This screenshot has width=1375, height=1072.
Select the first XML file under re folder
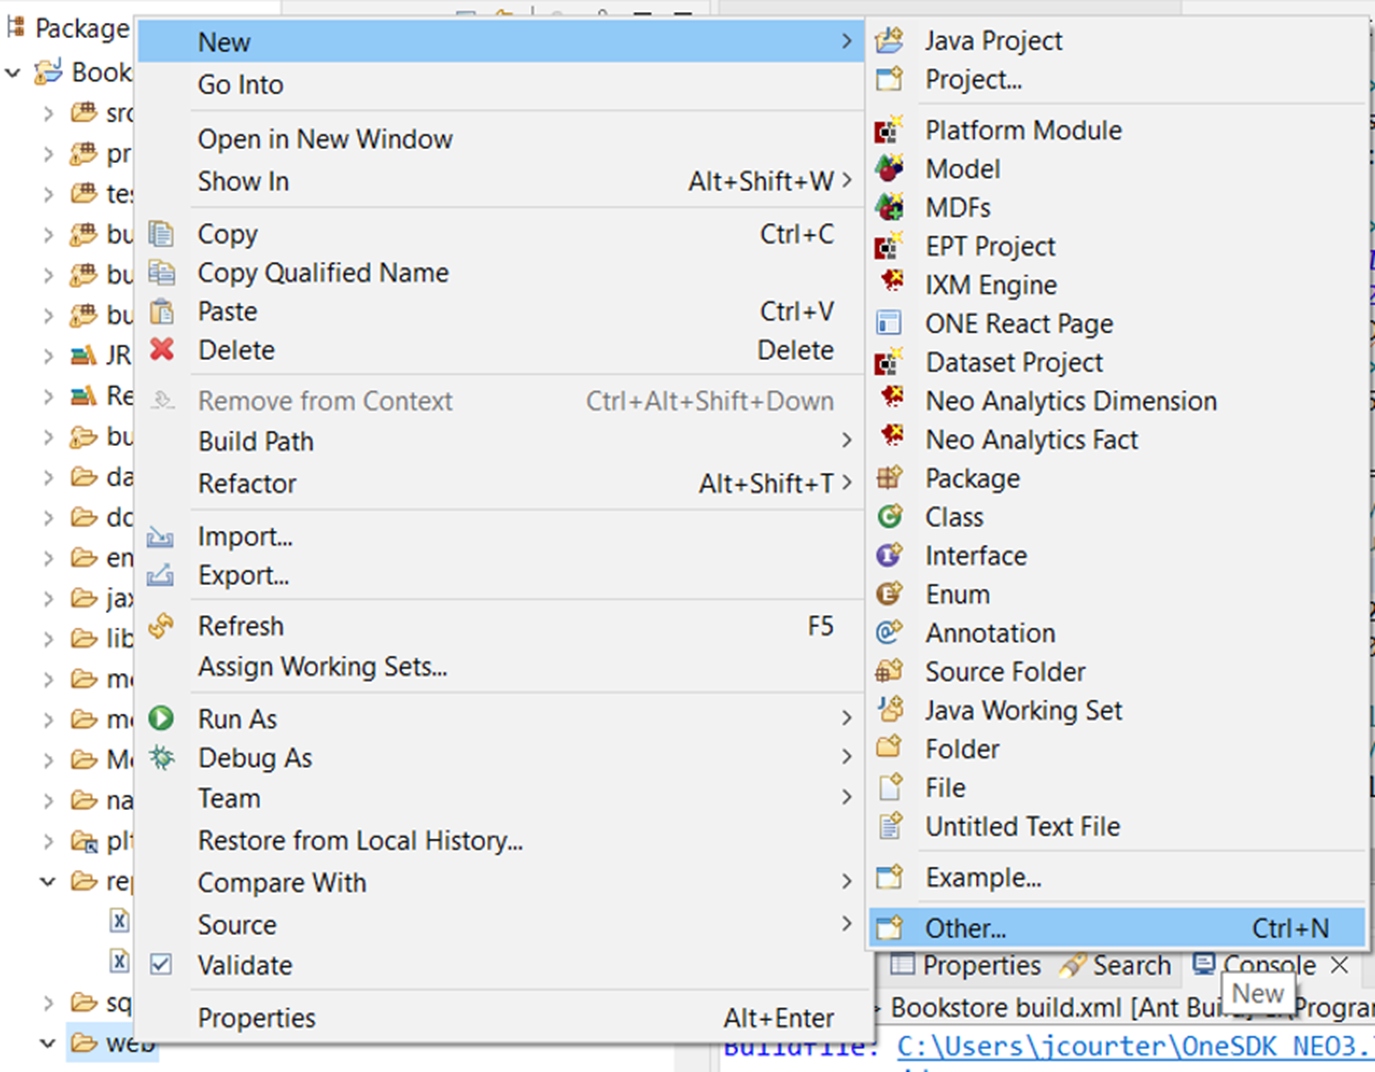coord(119,920)
